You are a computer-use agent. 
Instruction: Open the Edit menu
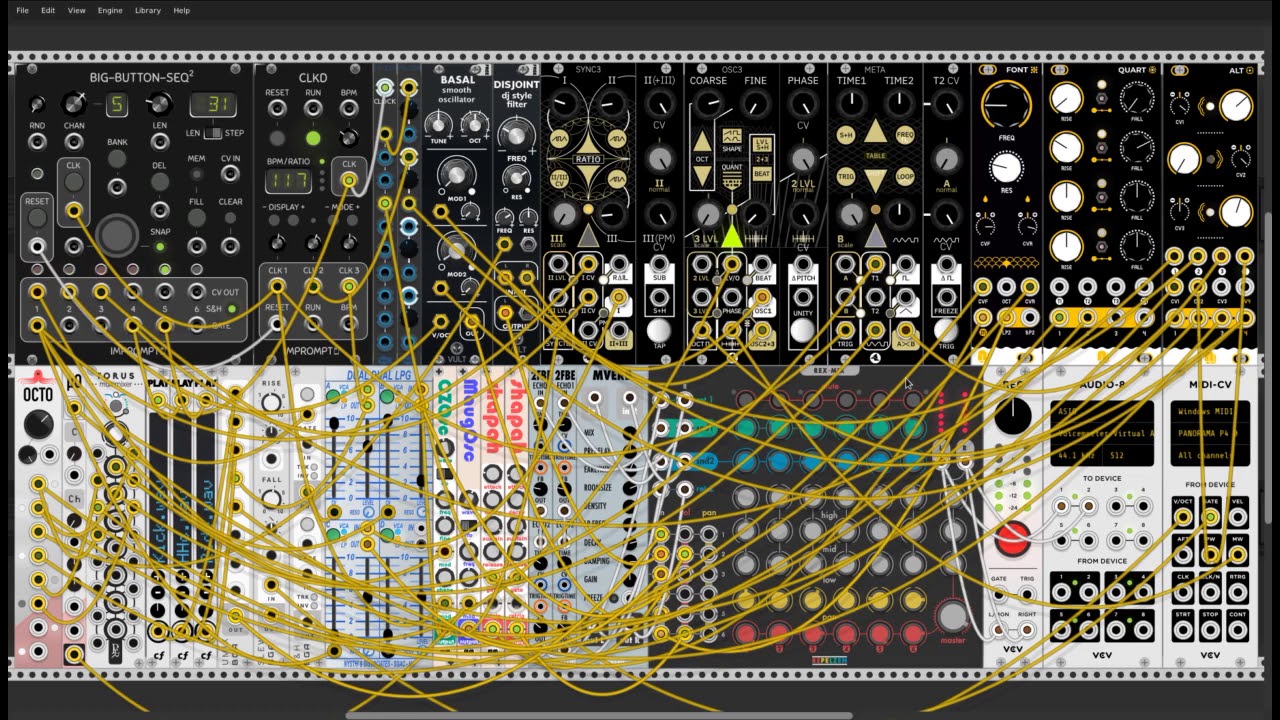48,10
